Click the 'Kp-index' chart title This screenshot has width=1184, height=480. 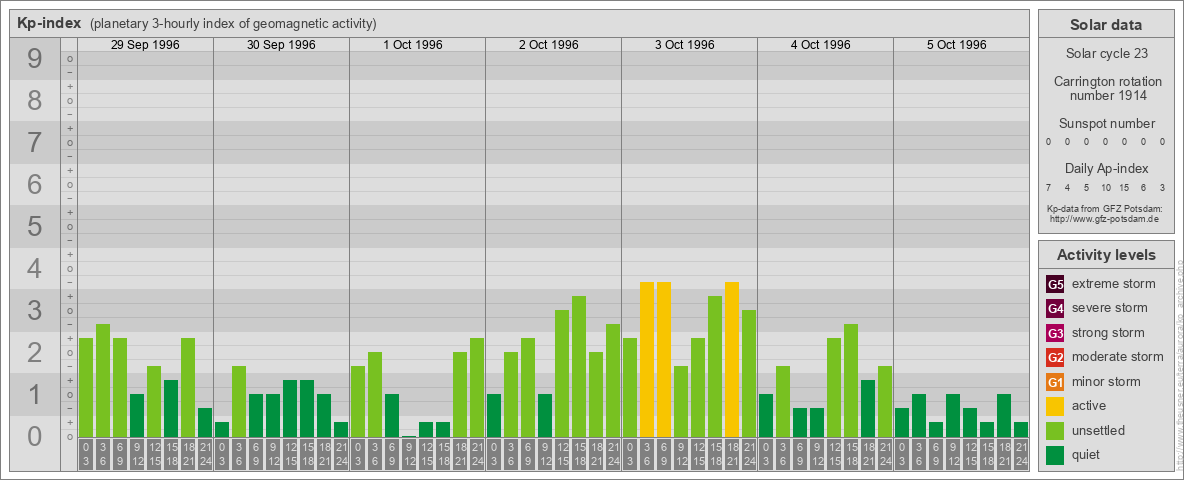click(49, 23)
